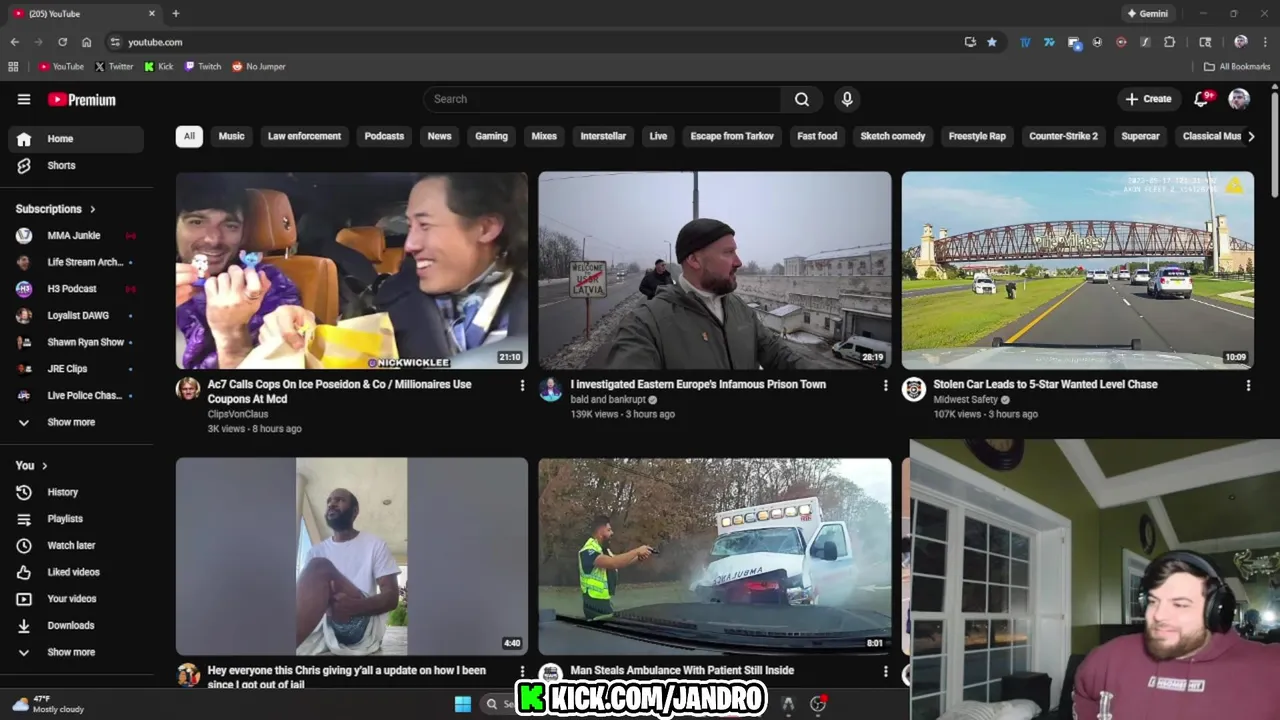This screenshot has width=1280, height=720.
Task: Select the Interstellar chip
Action: click(x=603, y=136)
